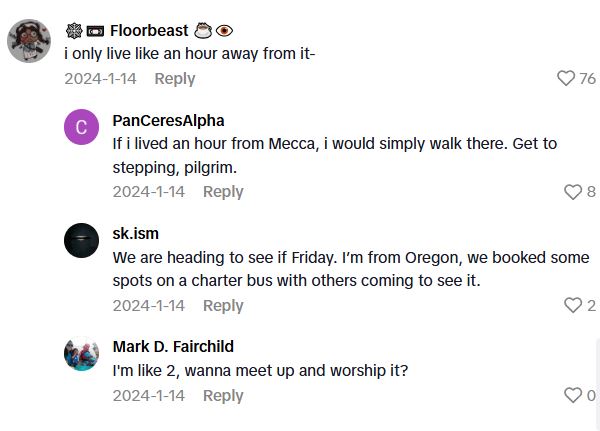Click date stamp under sk.ism's reply
The image size is (600, 431).
(149, 306)
